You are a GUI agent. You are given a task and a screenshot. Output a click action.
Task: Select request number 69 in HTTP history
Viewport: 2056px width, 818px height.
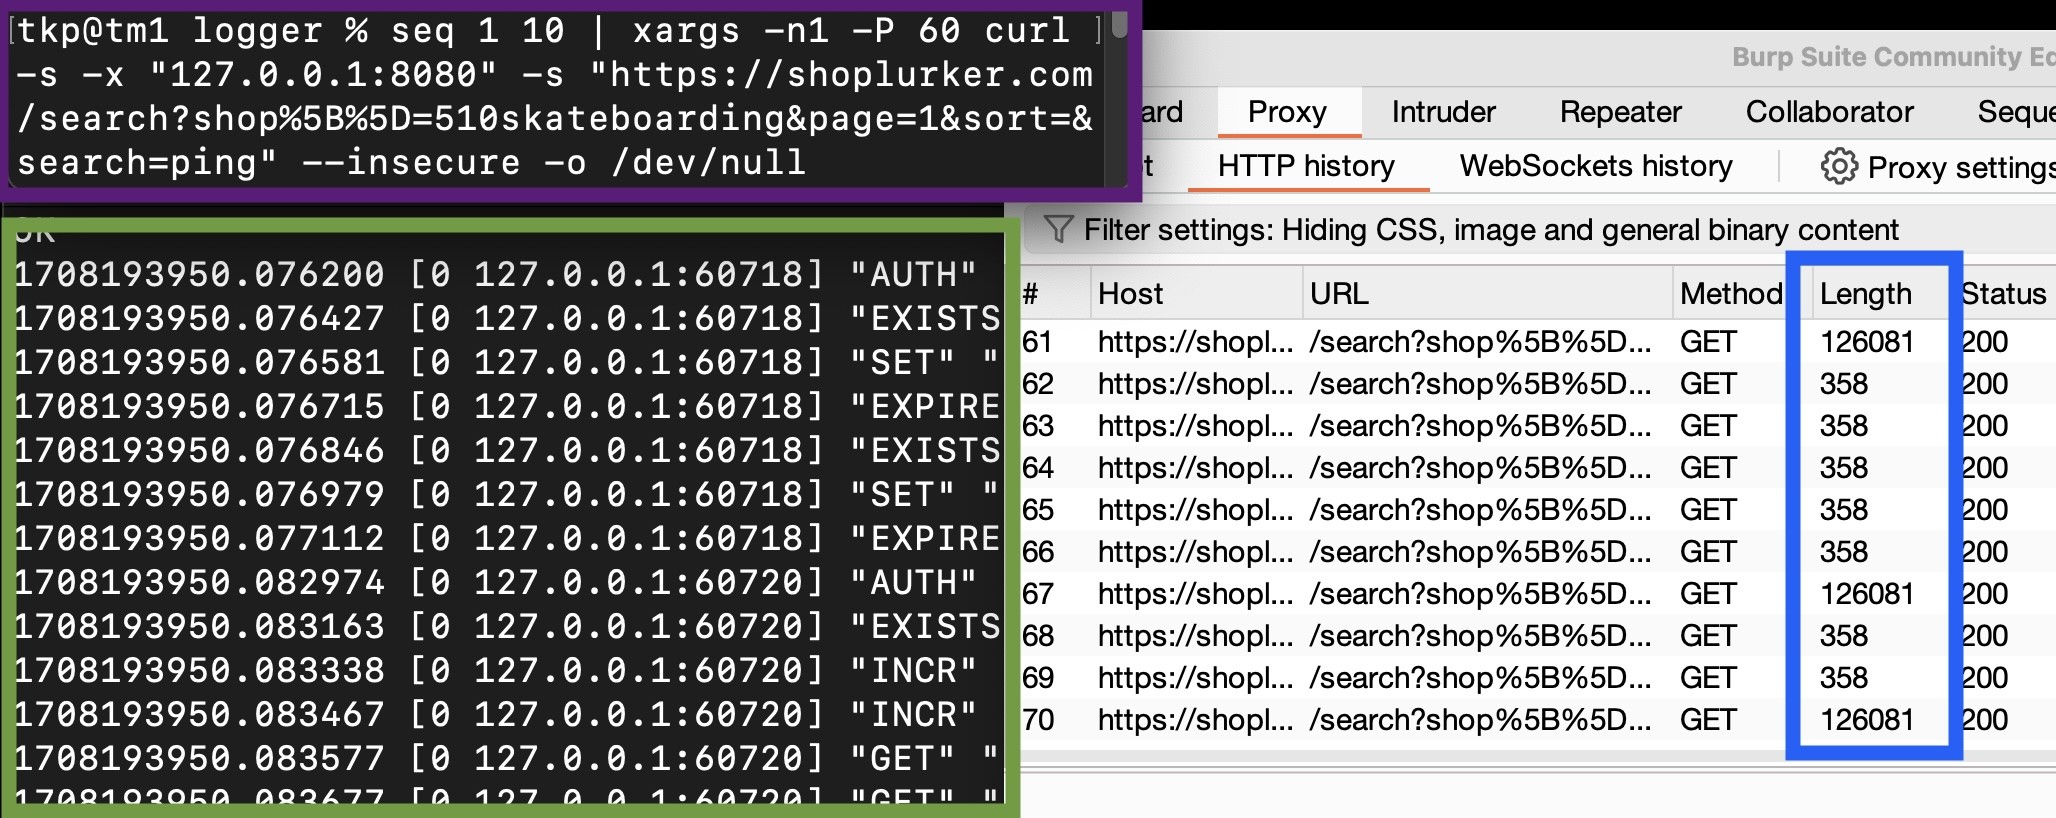pyautogui.click(x=1038, y=678)
